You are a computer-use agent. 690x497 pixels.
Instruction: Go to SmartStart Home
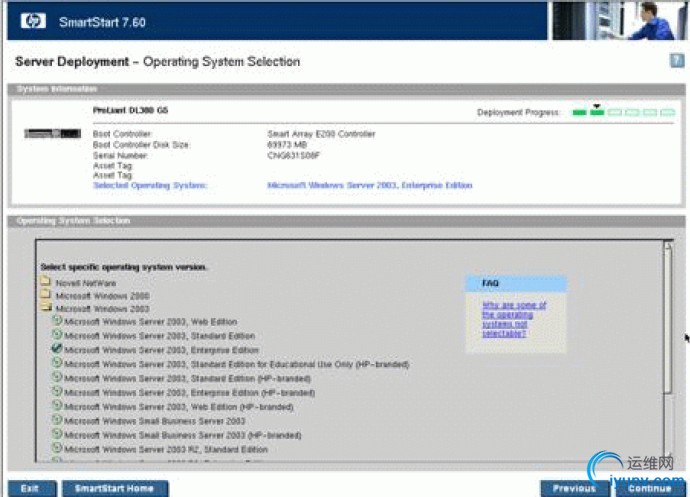click(115, 489)
